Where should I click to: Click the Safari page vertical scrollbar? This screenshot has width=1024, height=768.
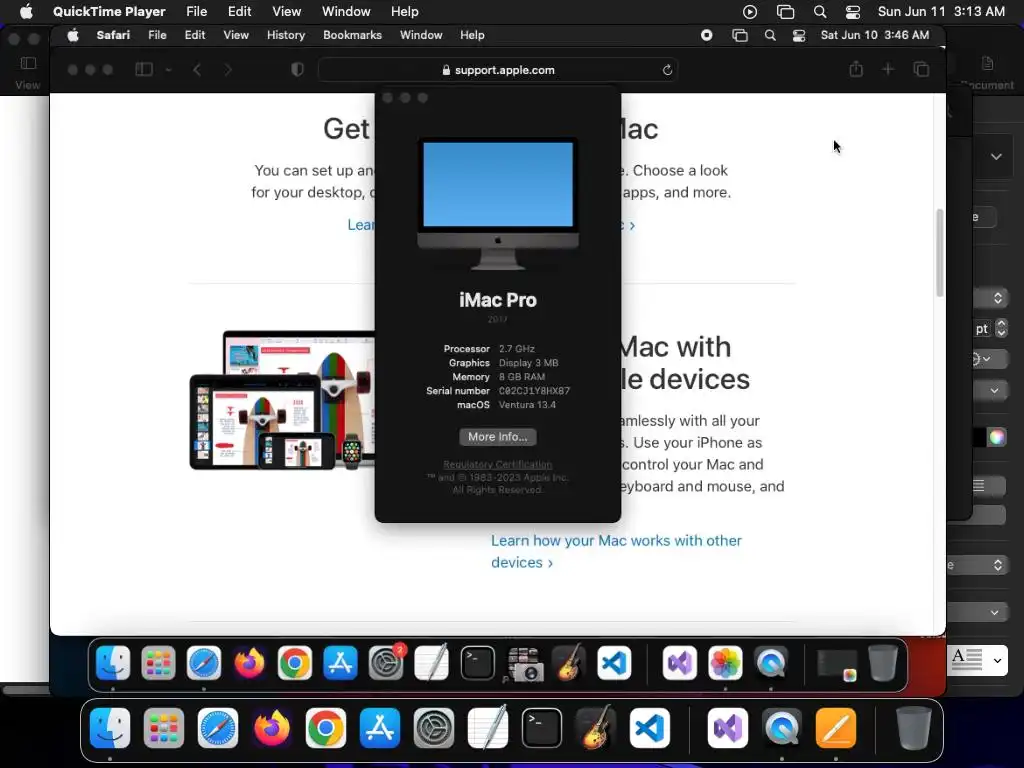(x=940, y=253)
